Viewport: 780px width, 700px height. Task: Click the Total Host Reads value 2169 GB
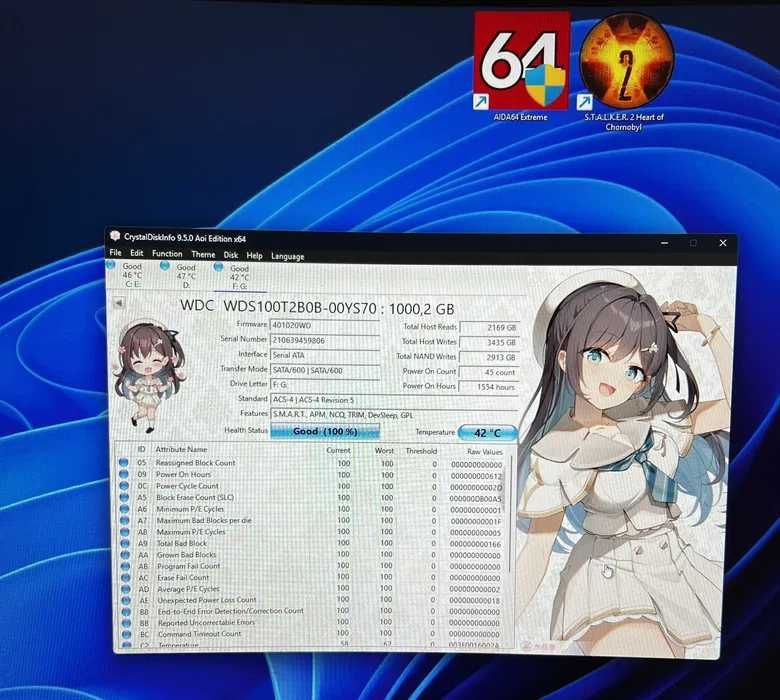coord(489,327)
